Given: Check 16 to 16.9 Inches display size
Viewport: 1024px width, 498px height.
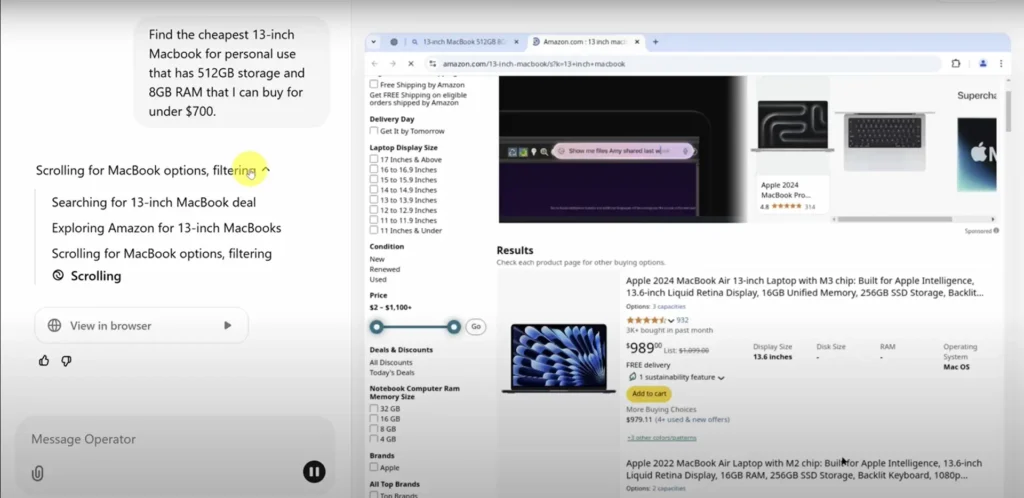Looking at the screenshot, I should [x=374, y=170].
